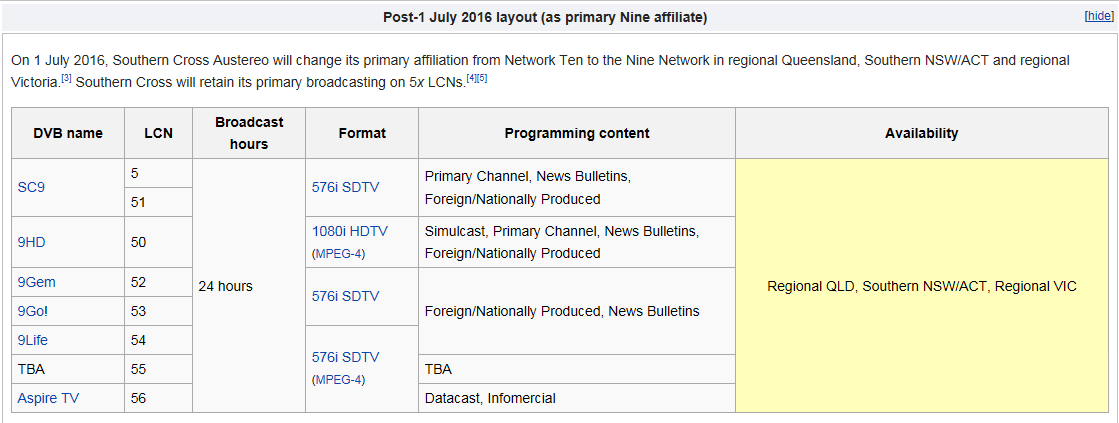
Task: Follow the 9Gem link
Action: pos(36,282)
